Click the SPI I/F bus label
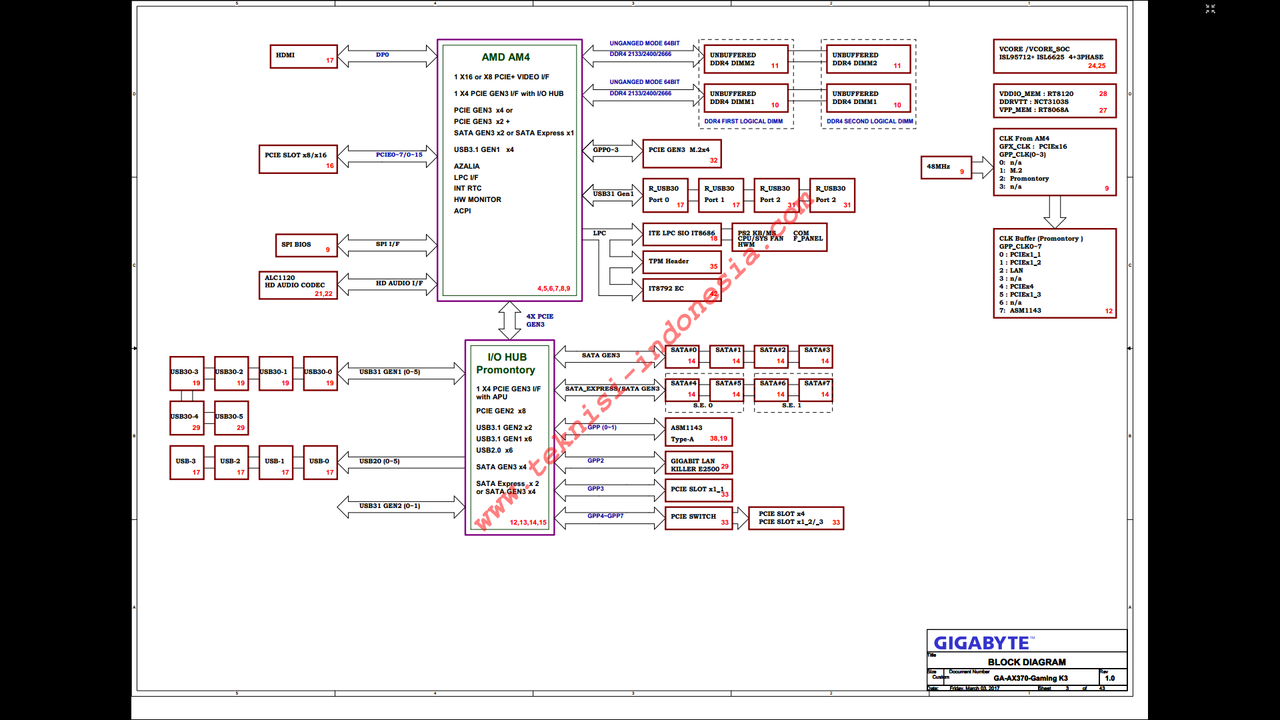1280x720 pixels. pos(388,244)
